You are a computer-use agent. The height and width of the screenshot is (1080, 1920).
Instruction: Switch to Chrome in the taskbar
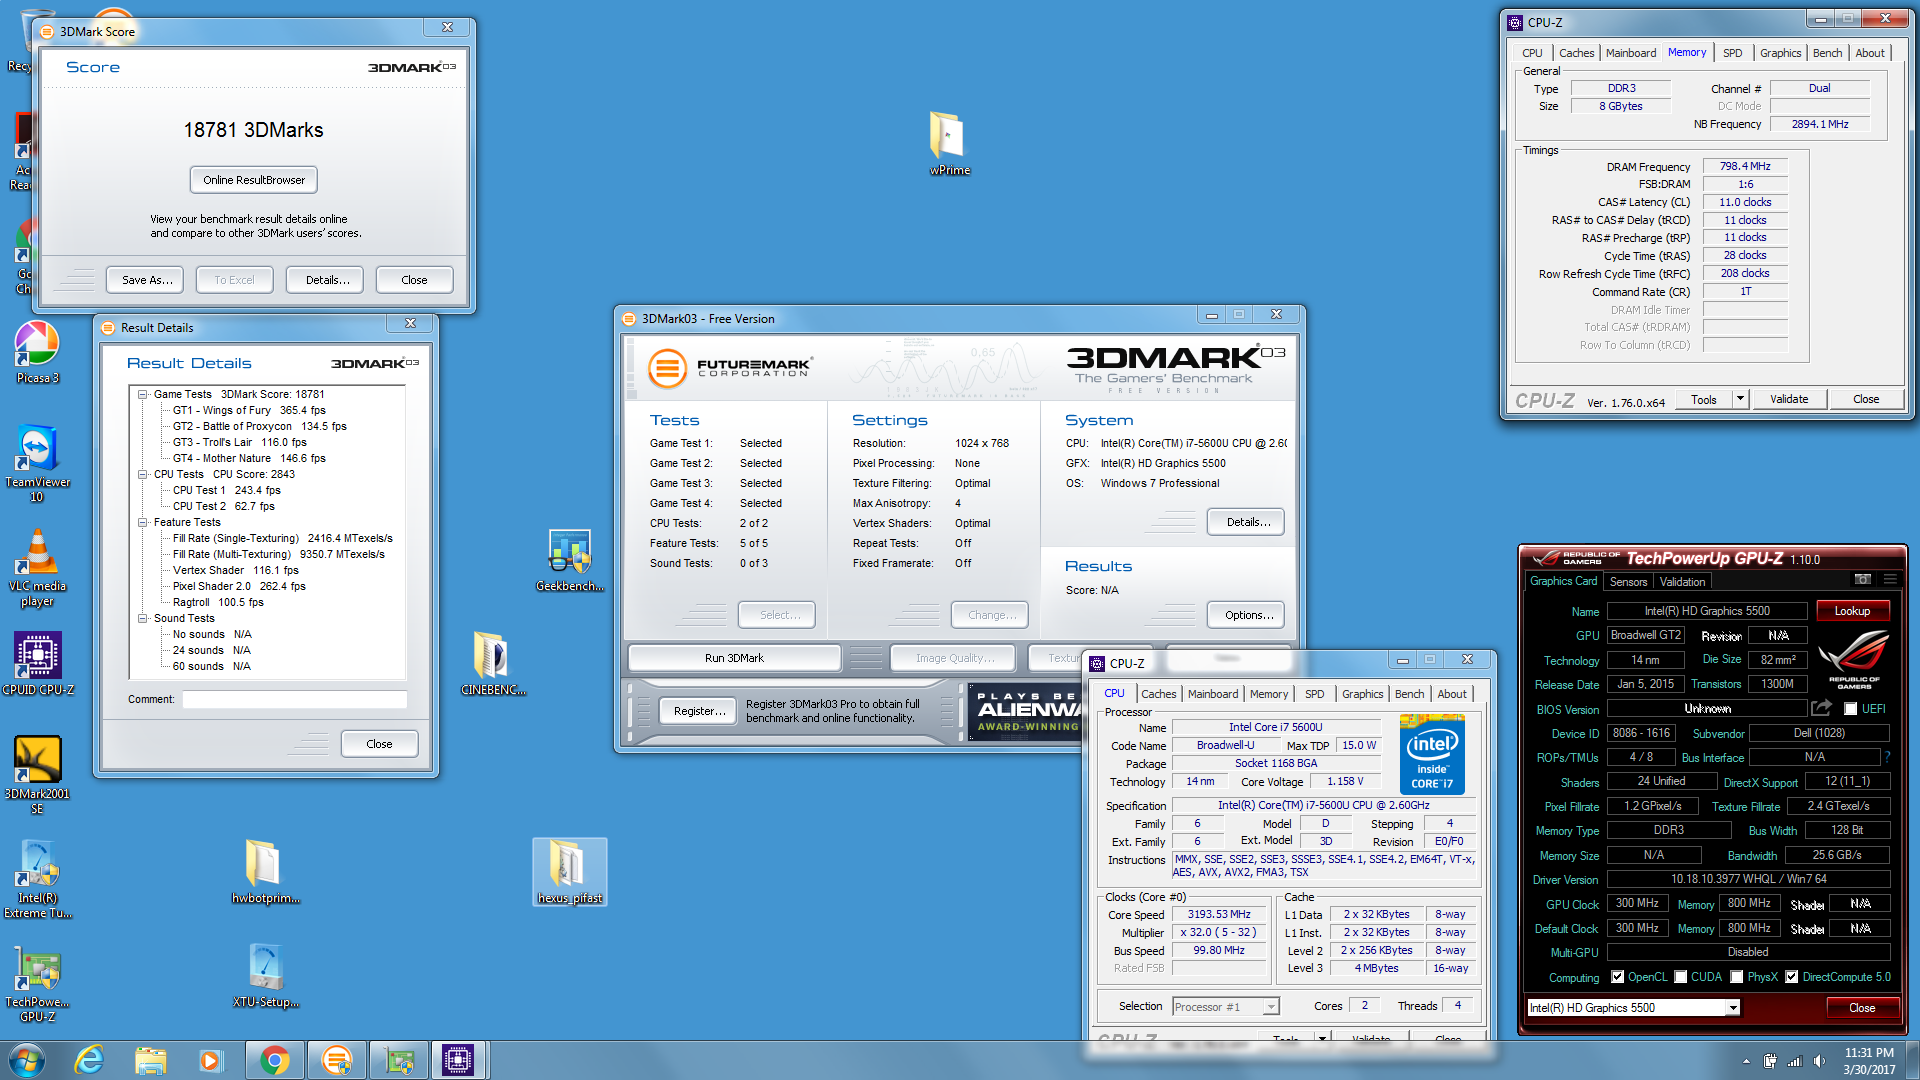point(275,1059)
